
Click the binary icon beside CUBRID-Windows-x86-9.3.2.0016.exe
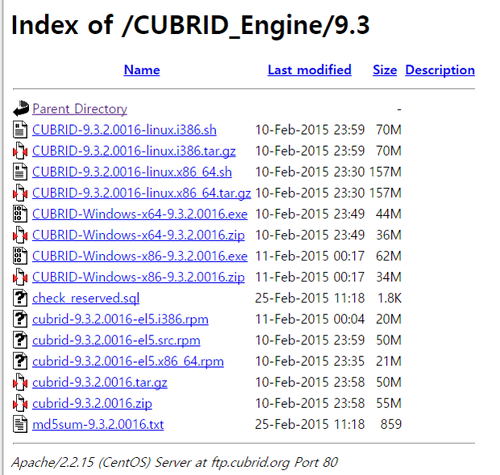tap(20, 256)
